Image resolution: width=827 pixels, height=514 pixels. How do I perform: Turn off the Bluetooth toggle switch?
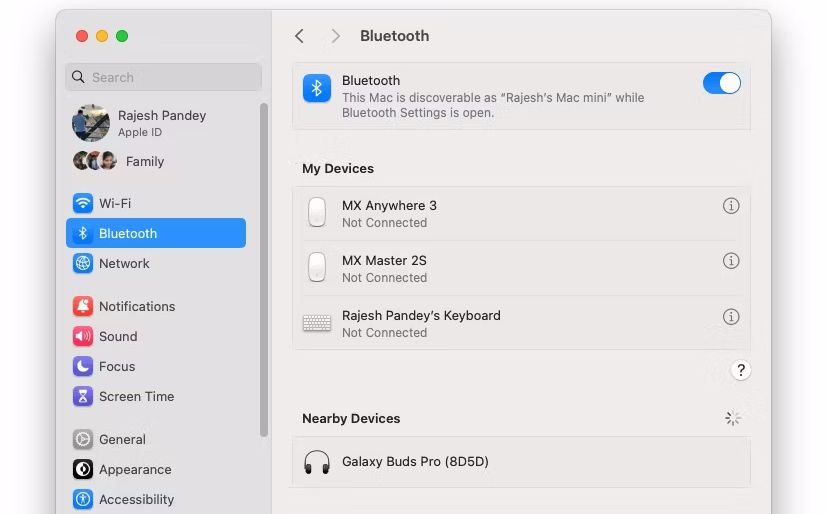pyautogui.click(x=722, y=83)
